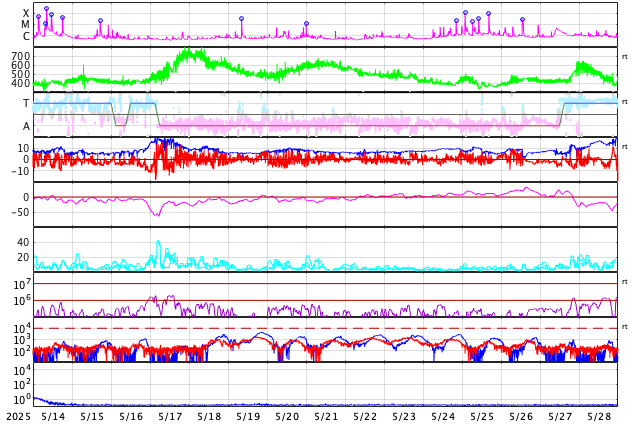Click the T sector polarity label

tap(26, 103)
